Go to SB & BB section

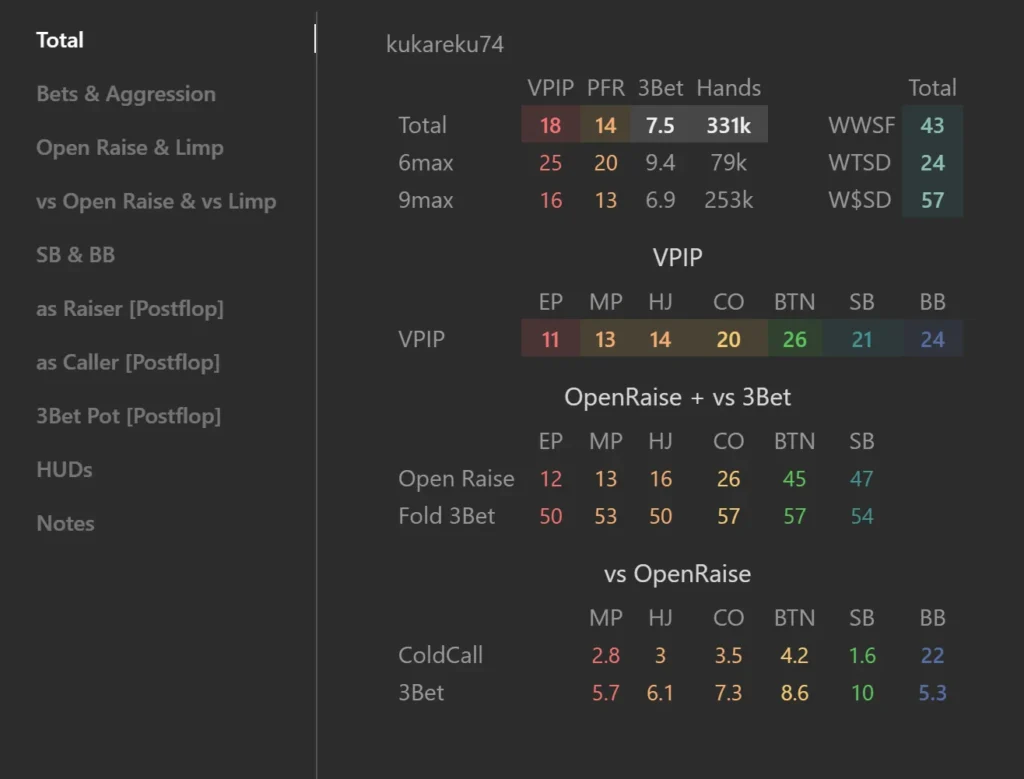click(x=75, y=255)
